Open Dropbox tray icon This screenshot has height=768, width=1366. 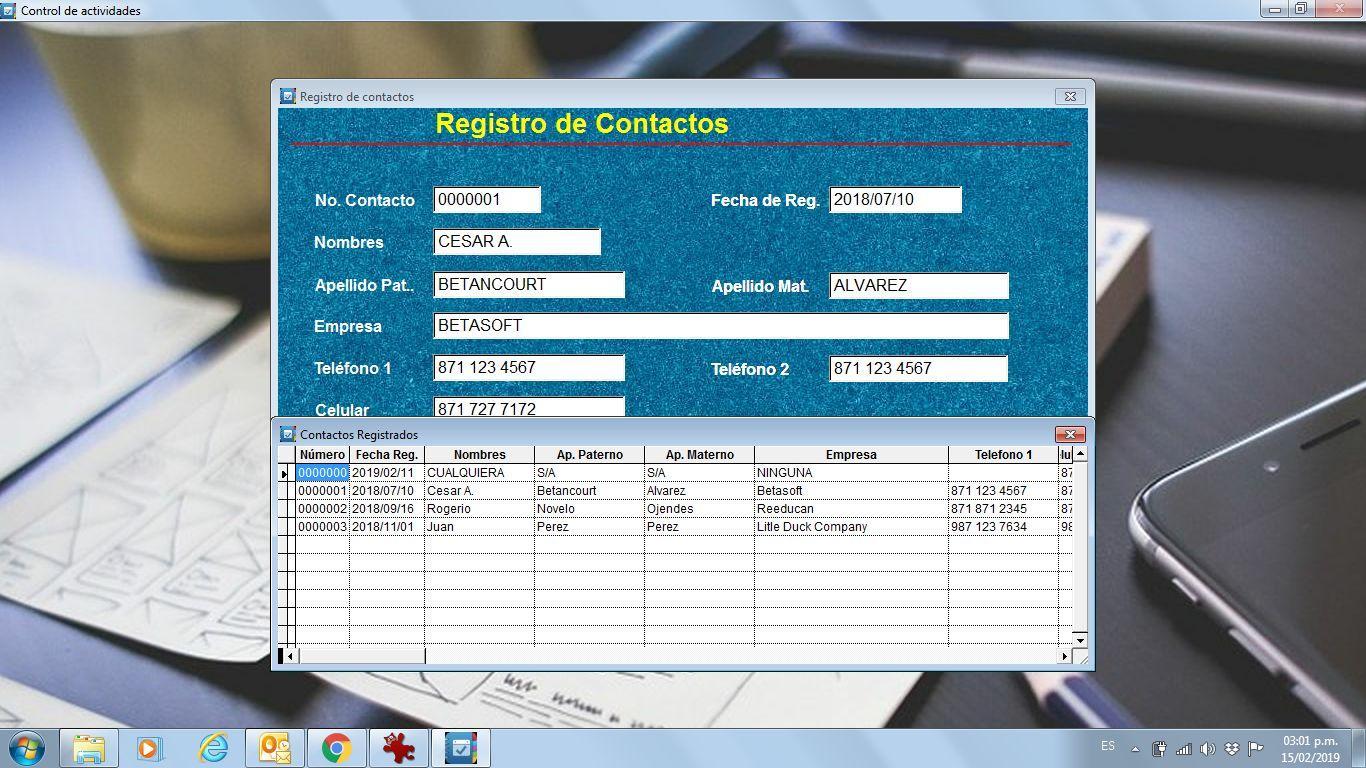[x=1232, y=748]
